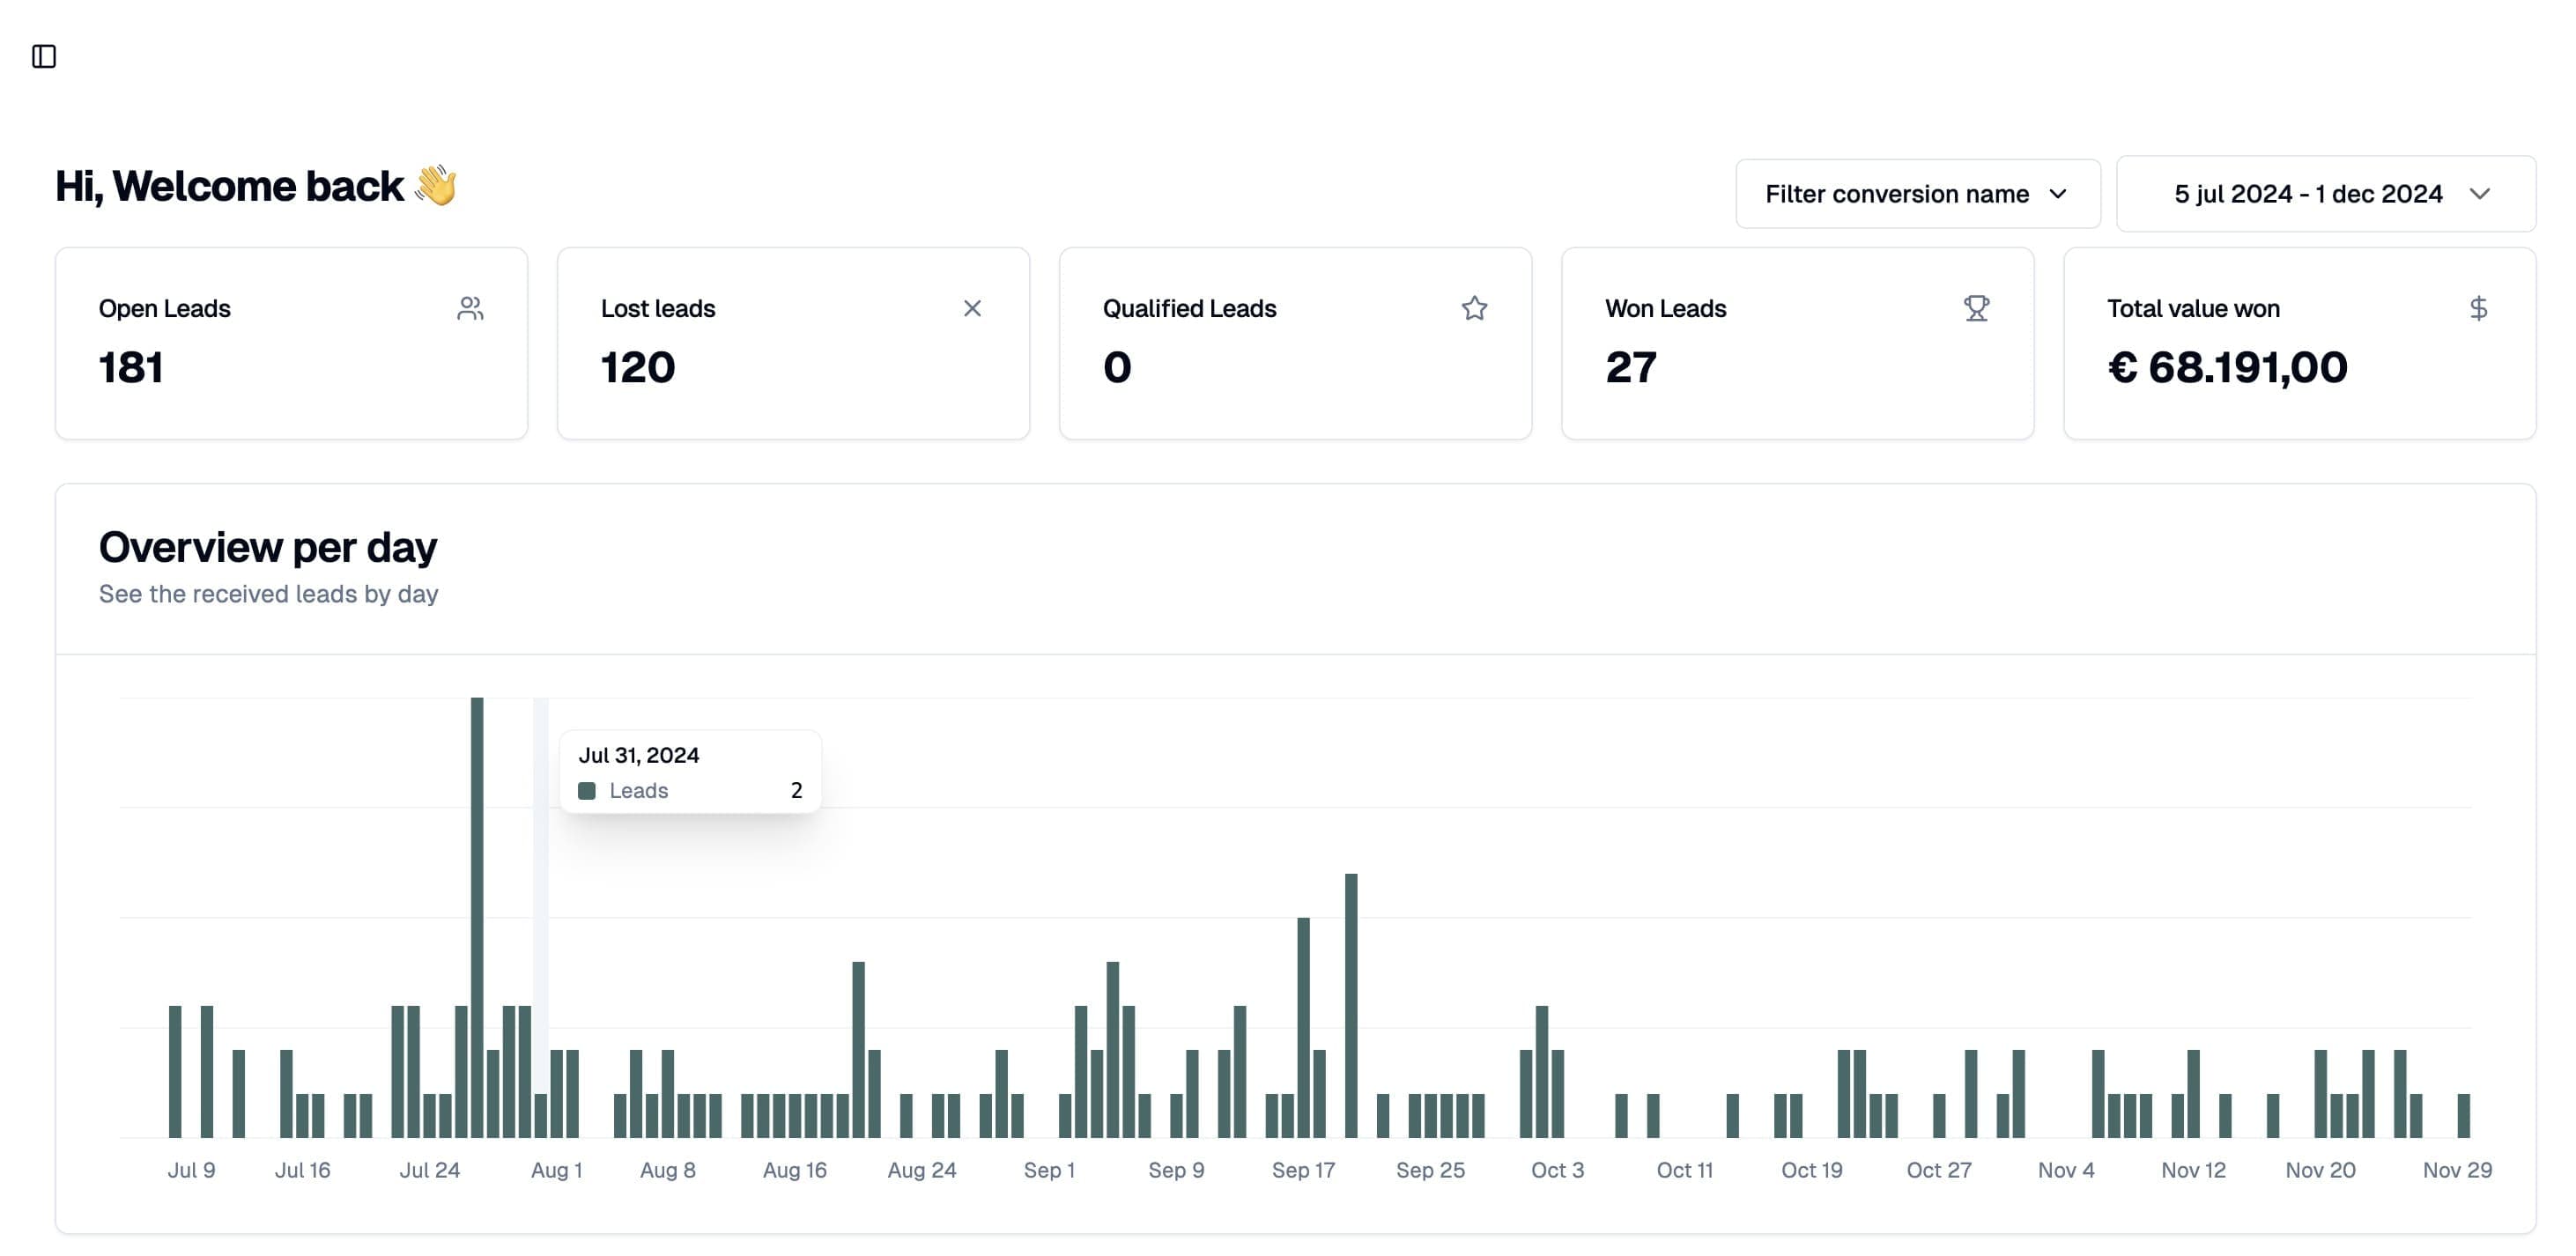Viewport: 2576px width, 1256px height.
Task: Open the Open Leads card showing 181
Action: 291,343
